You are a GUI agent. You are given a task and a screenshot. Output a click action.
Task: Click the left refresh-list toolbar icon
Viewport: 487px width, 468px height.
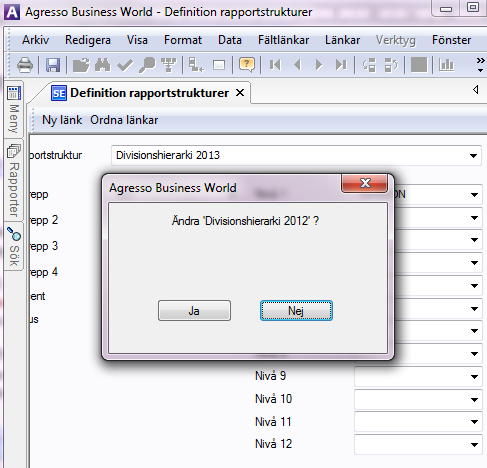point(369,65)
